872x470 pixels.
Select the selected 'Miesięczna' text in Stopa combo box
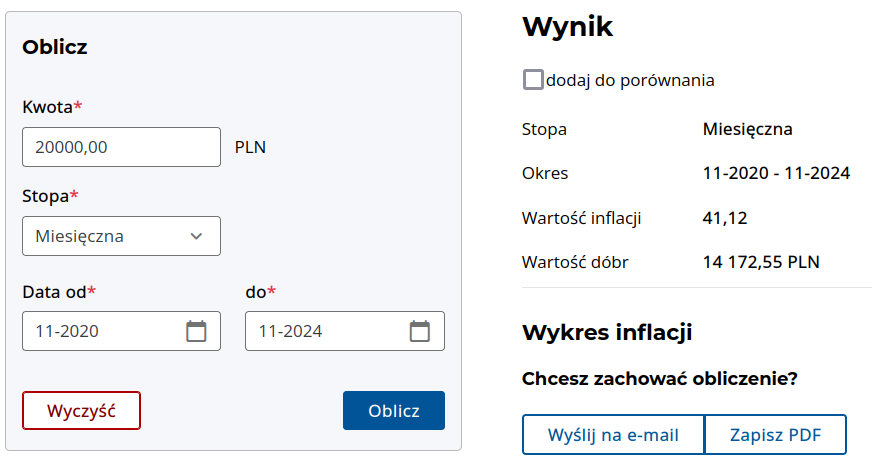coord(79,237)
